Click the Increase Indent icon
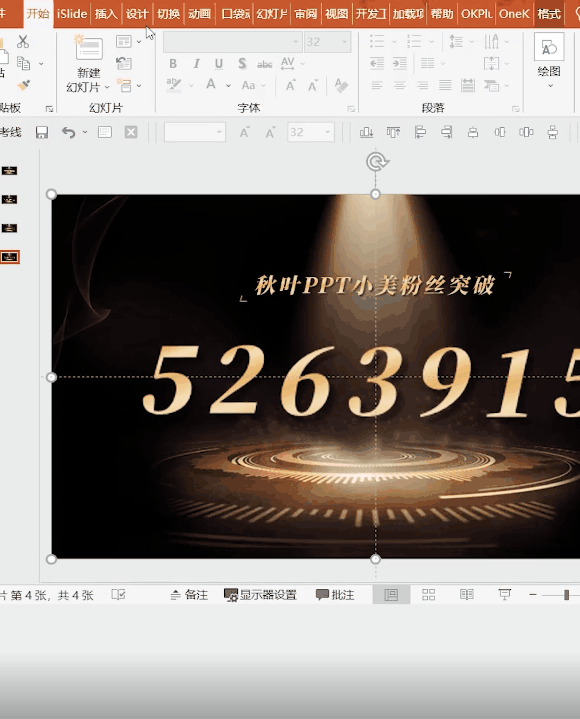580x719 pixels. coord(400,63)
